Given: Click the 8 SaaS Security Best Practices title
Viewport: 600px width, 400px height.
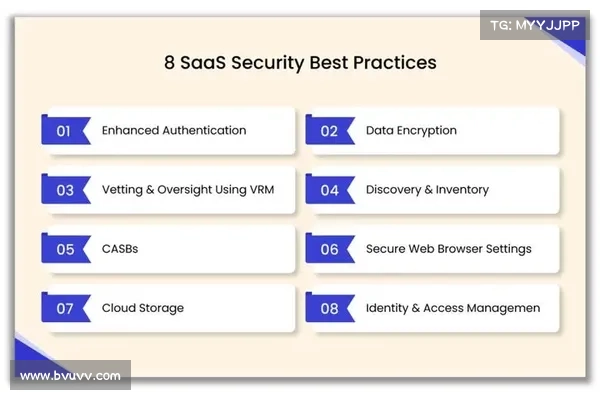Looking at the screenshot, I should pos(300,63).
